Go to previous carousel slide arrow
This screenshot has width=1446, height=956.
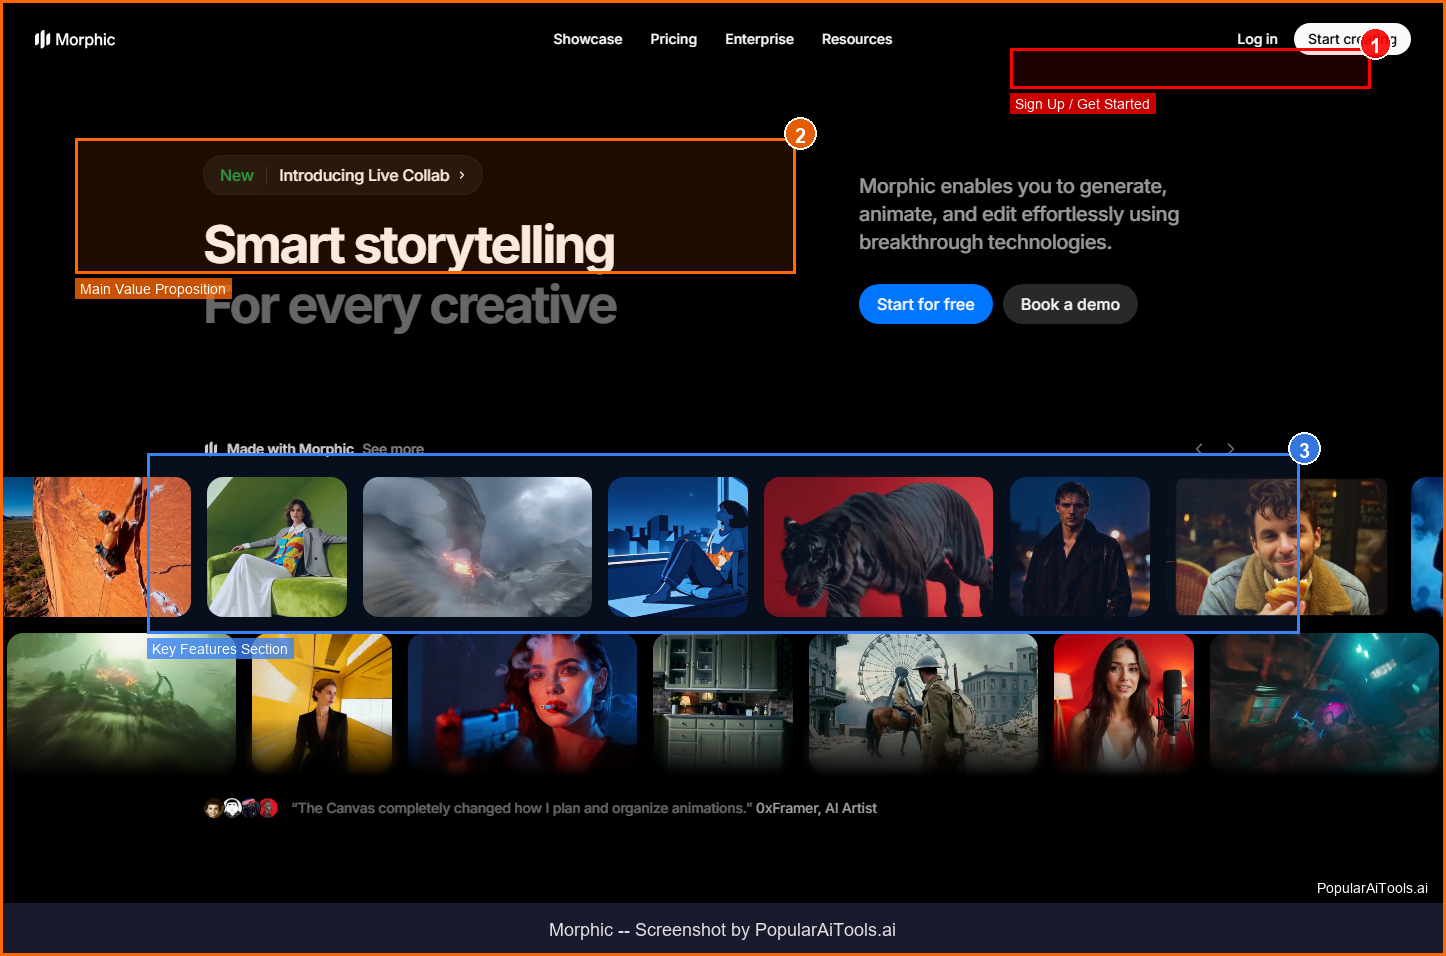[1199, 449]
